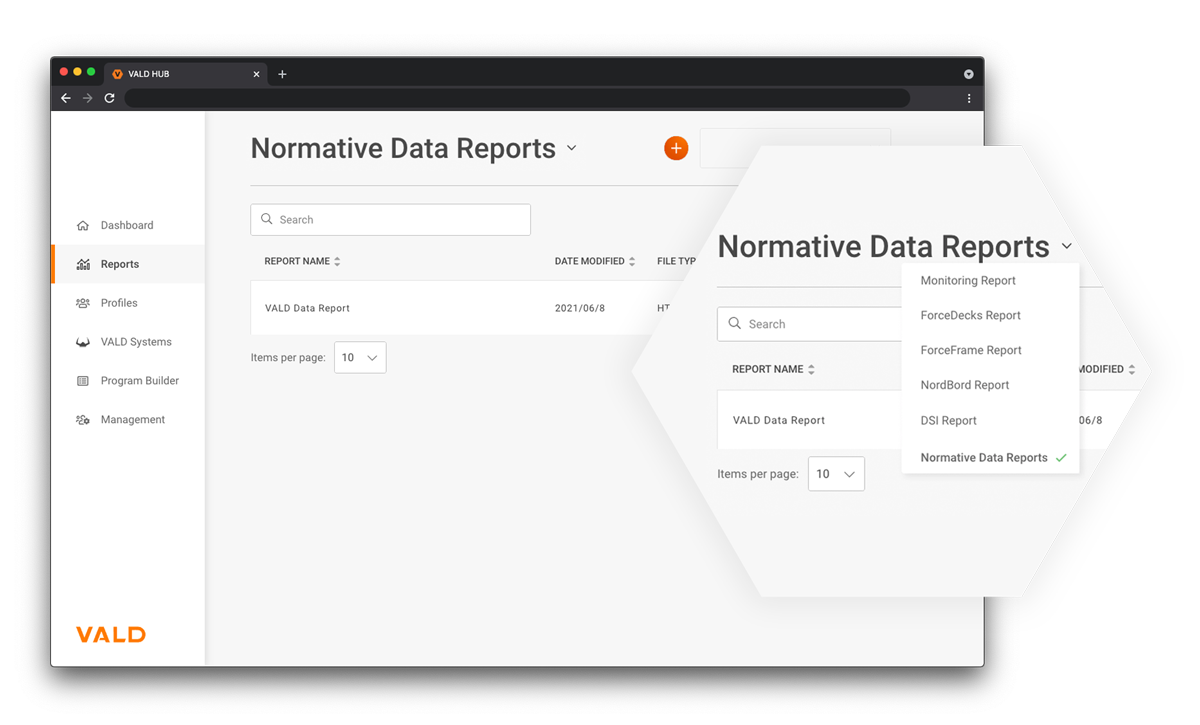Open the Dashboard home icon in sidebar
1200x725 pixels.
click(x=83, y=226)
